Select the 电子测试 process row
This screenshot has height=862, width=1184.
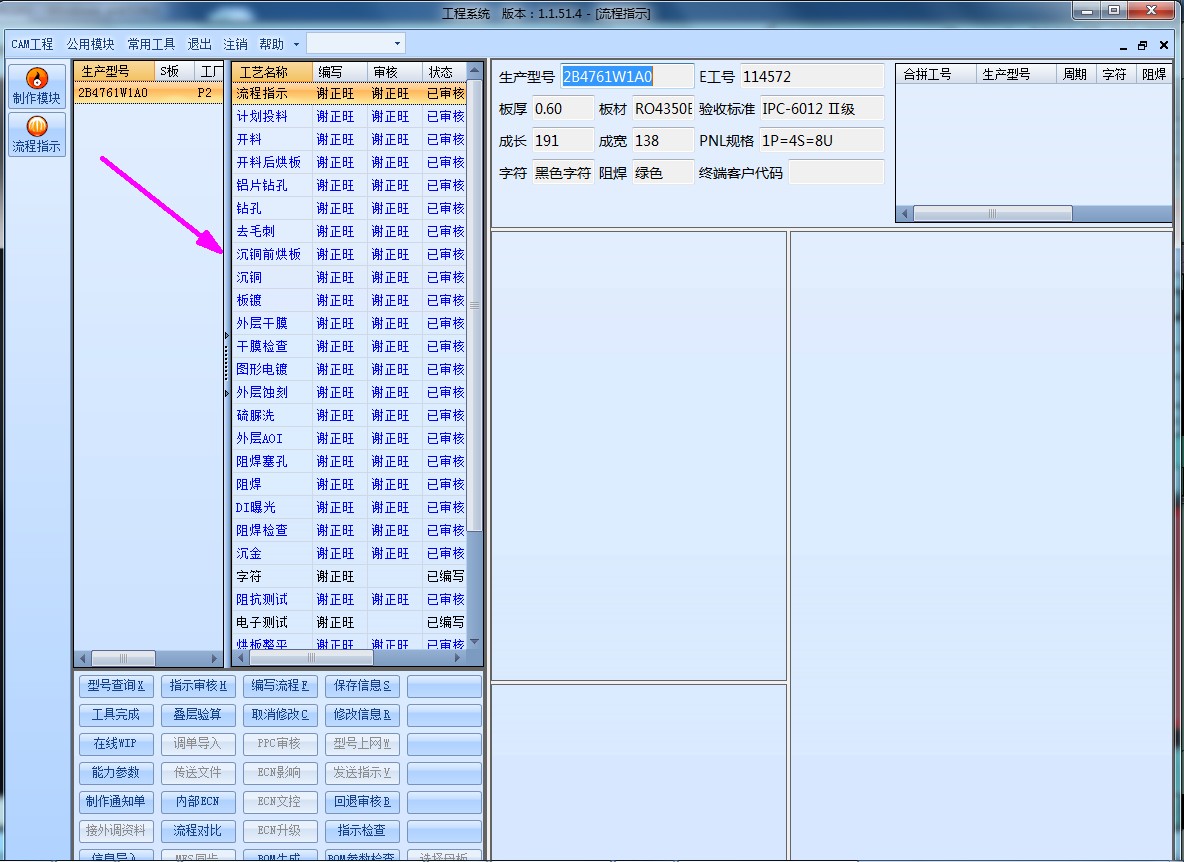350,622
